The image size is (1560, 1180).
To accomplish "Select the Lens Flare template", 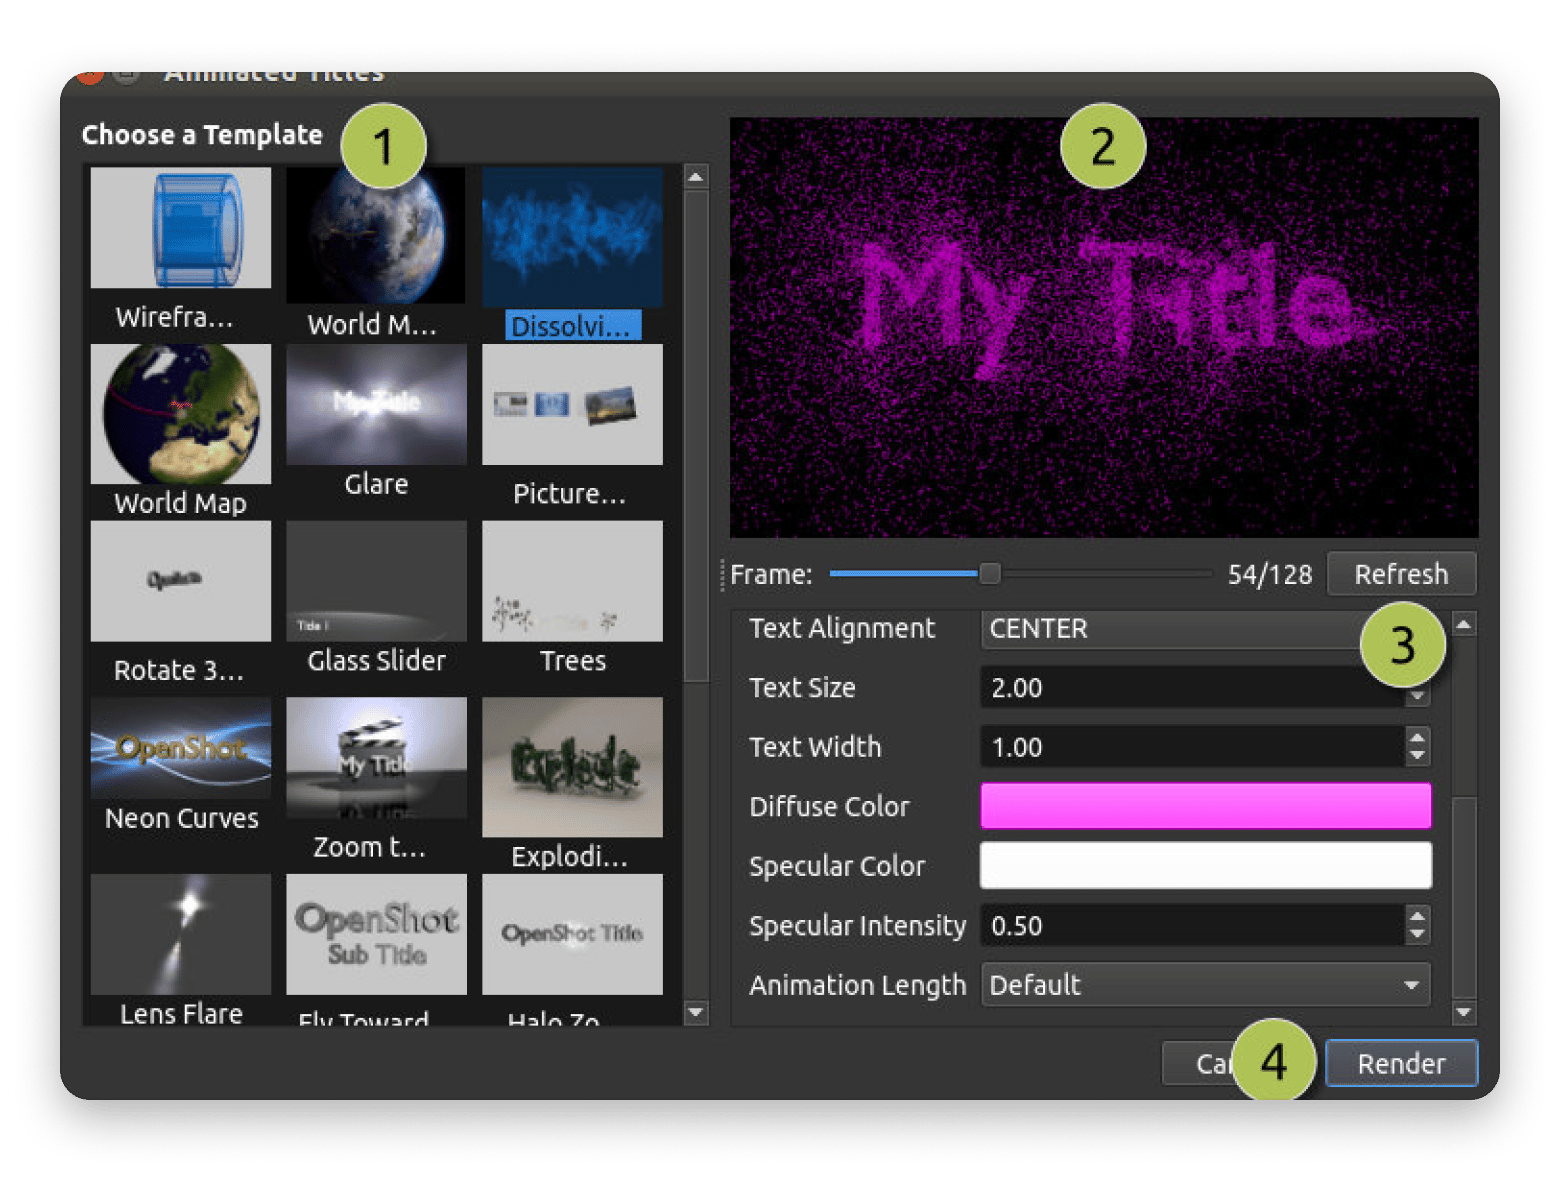I will click(180, 934).
